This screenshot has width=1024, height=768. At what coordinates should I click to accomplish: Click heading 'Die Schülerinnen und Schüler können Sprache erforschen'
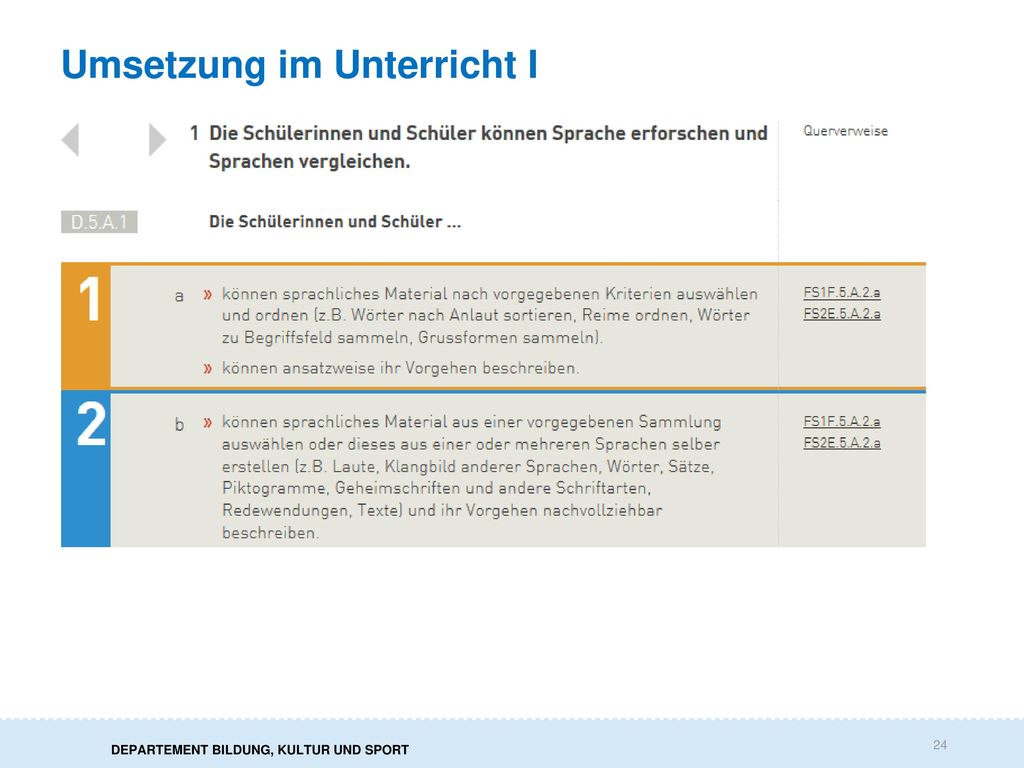tap(488, 147)
